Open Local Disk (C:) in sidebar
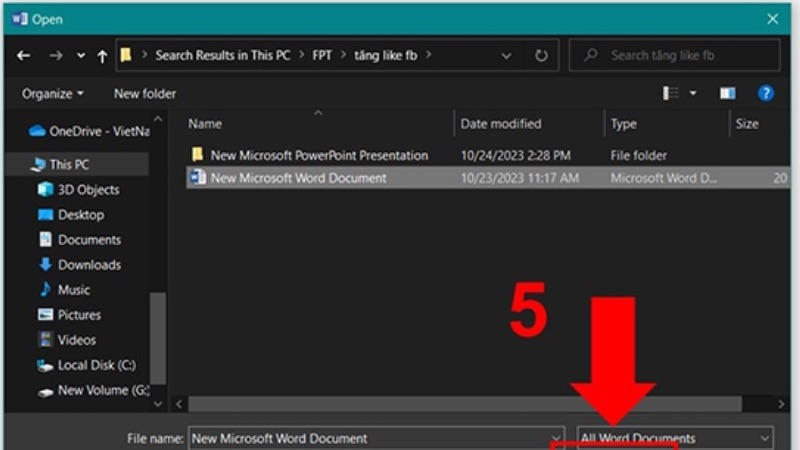 click(87, 365)
